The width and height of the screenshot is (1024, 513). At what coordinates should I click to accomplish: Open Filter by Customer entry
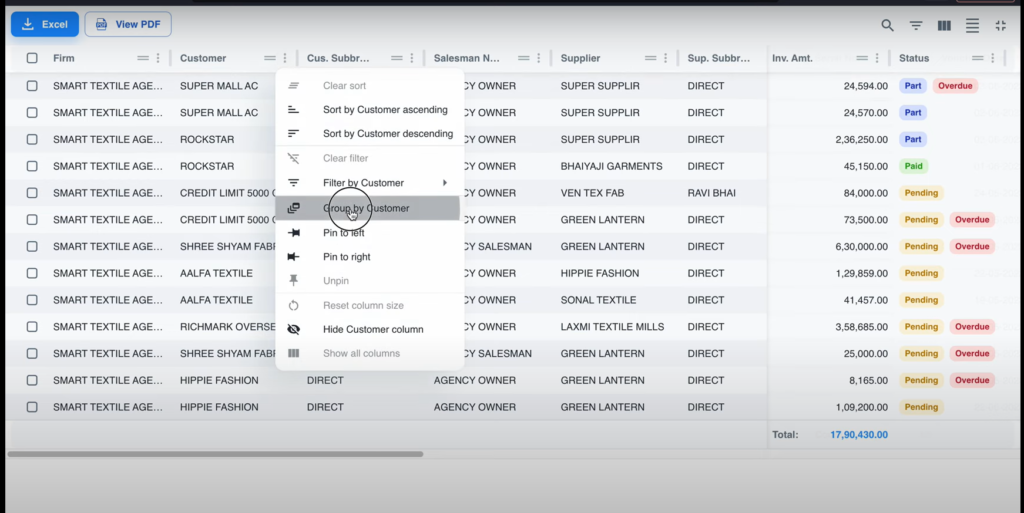370,183
